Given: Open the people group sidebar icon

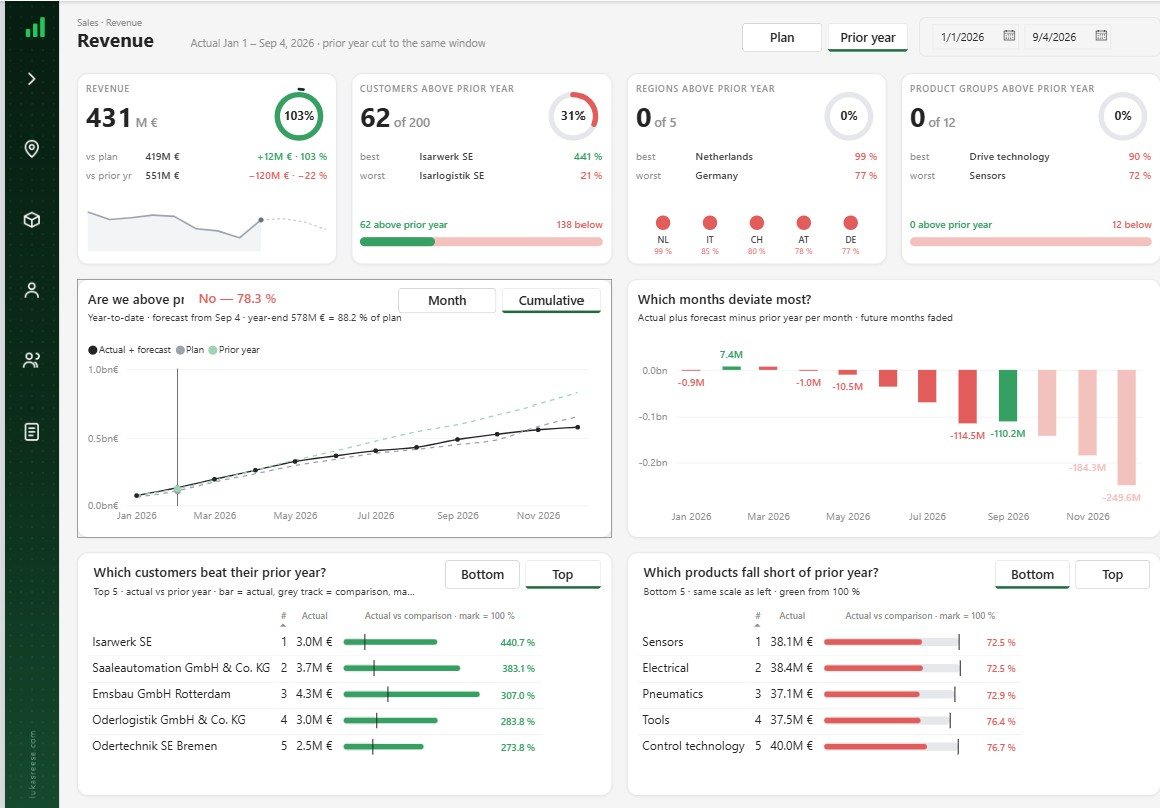Looking at the screenshot, I should 31,360.
